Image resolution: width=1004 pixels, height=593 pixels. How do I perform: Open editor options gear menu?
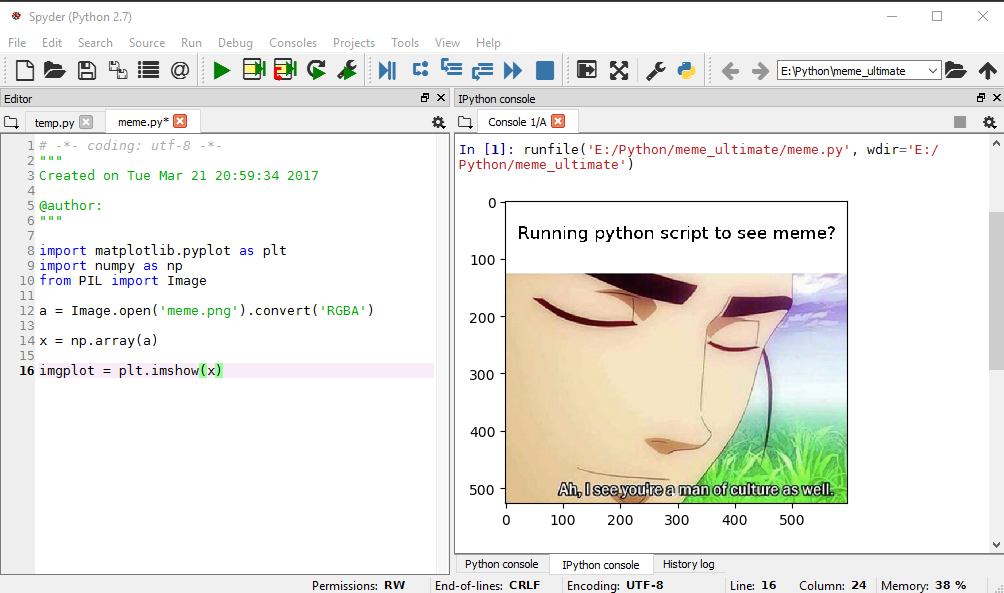[x=439, y=122]
